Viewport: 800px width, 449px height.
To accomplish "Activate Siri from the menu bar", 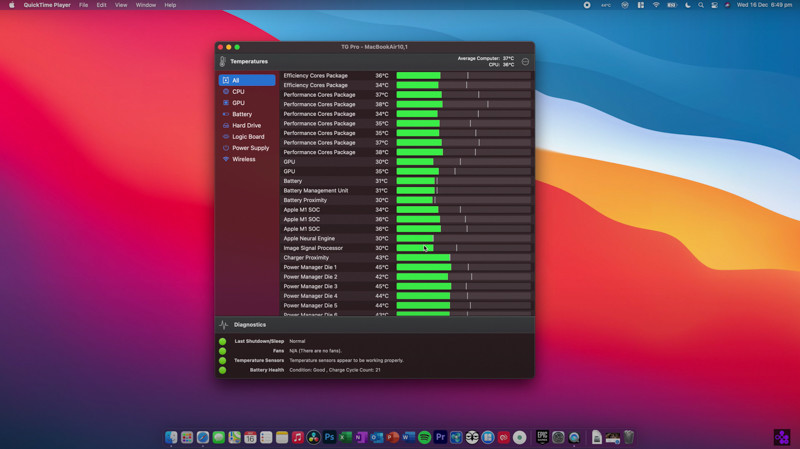I will coord(728,5).
